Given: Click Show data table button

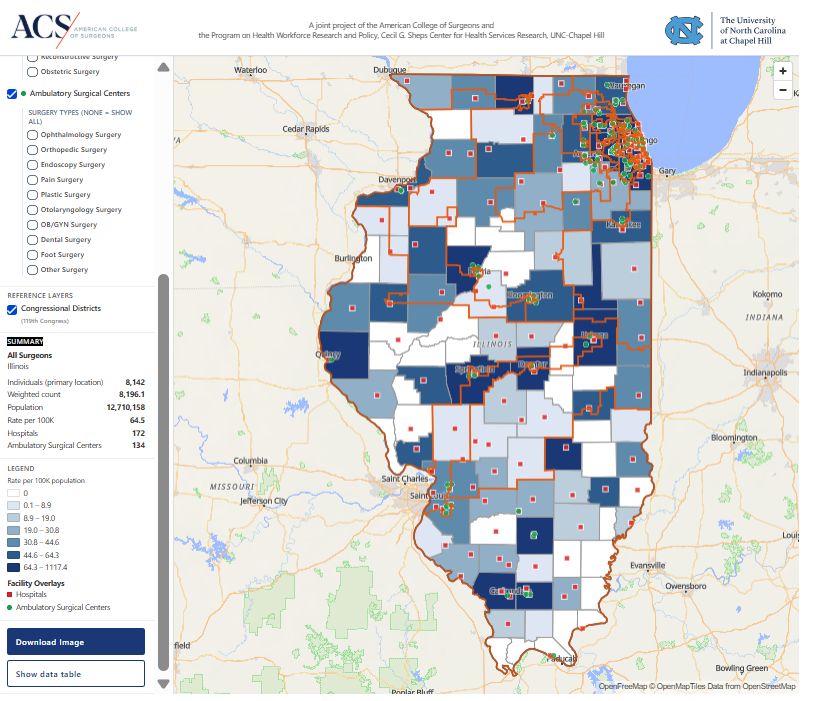Looking at the screenshot, I should tap(76, 674).
